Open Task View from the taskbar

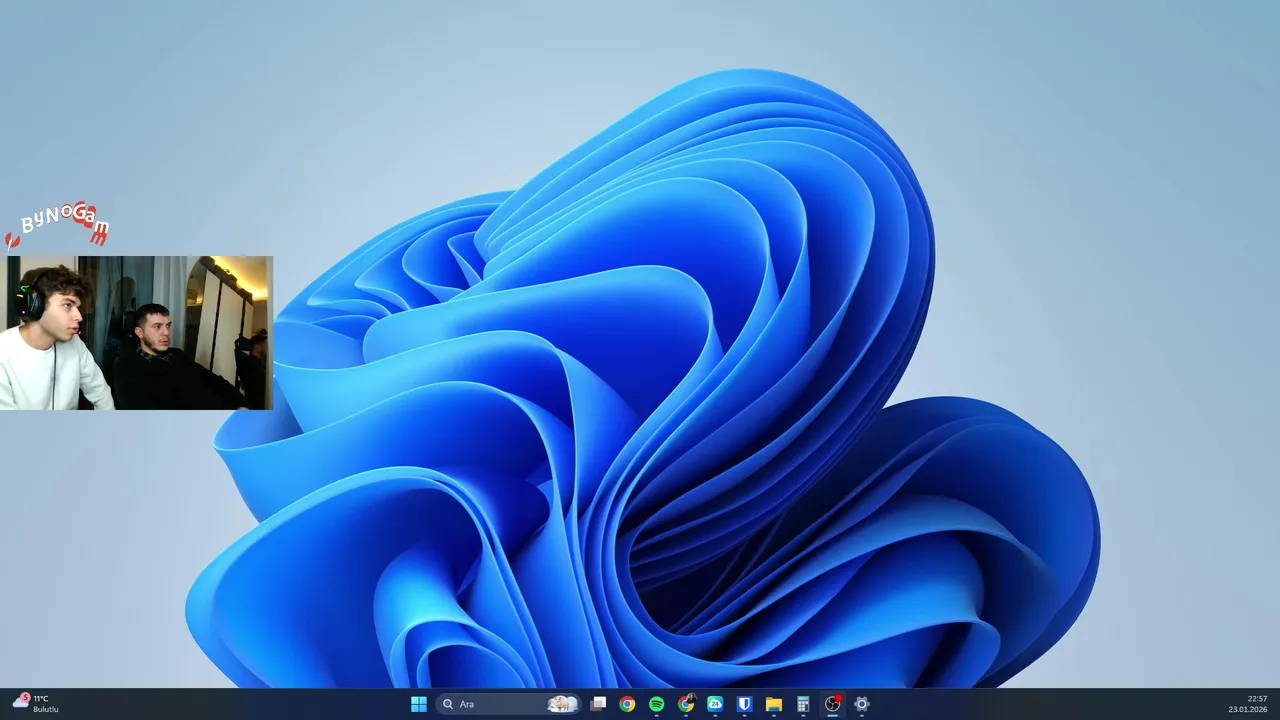(x=598, y=704)
